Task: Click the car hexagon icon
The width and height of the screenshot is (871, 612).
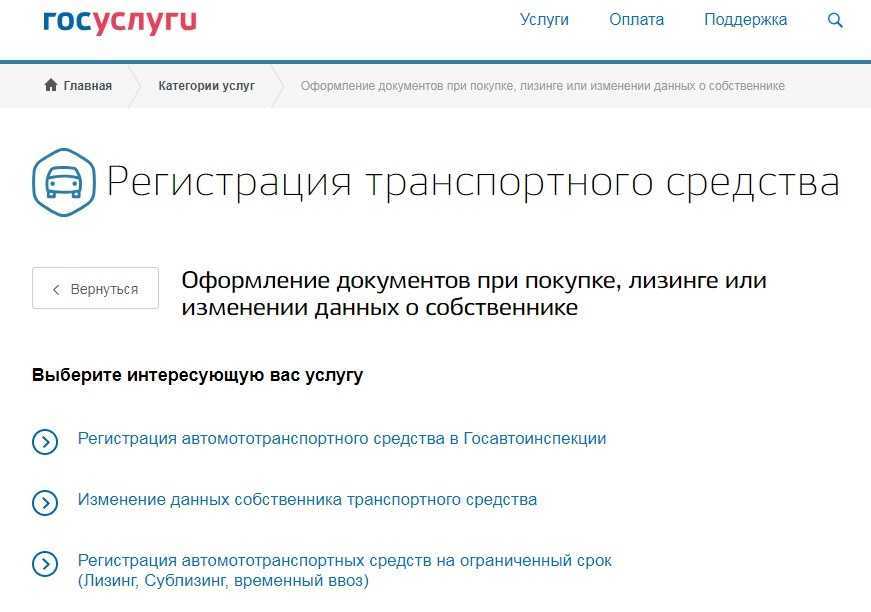Action: pyautogui.click(x=64, y=182)
